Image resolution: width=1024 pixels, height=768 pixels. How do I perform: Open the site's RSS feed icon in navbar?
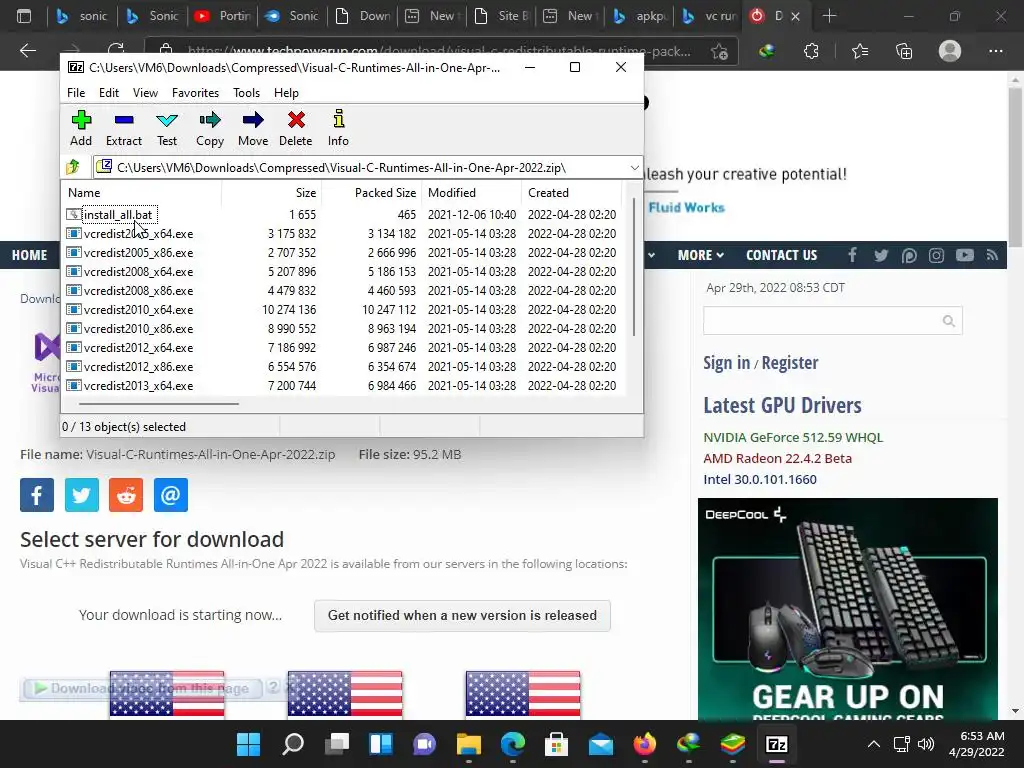pos(992,255)
